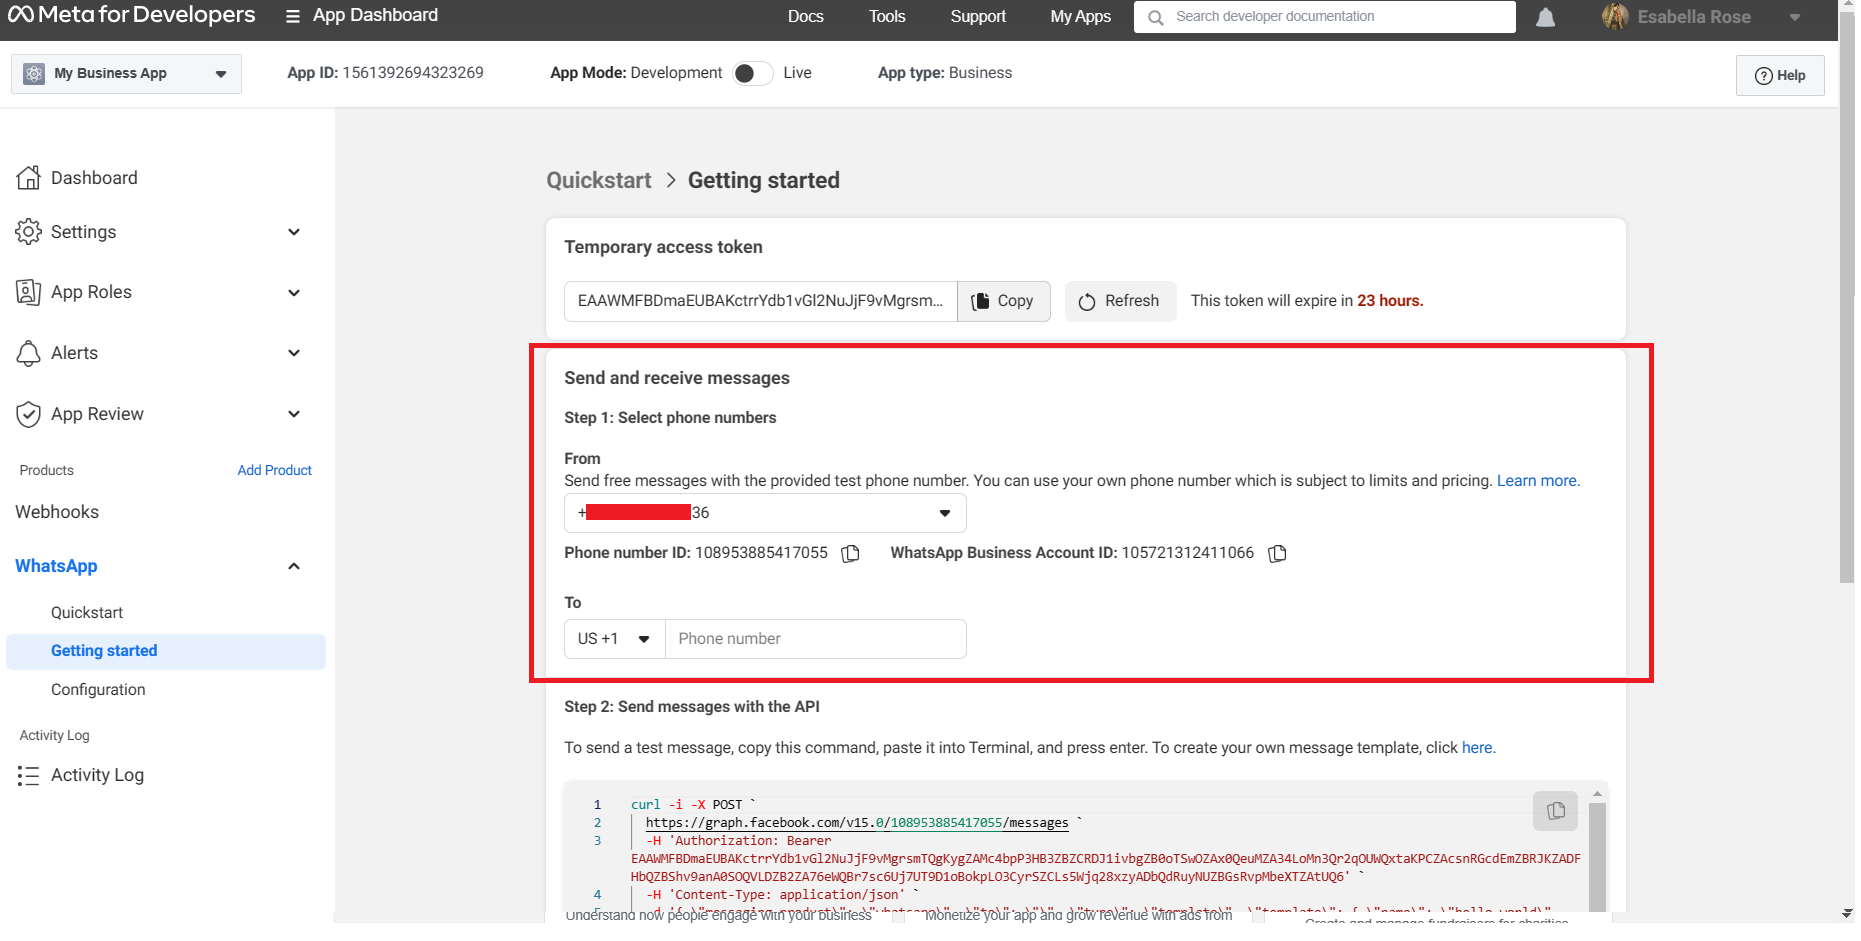Click WhatsApp in the sidebar
Screen dimensions: 1861x941
point(56,566)
